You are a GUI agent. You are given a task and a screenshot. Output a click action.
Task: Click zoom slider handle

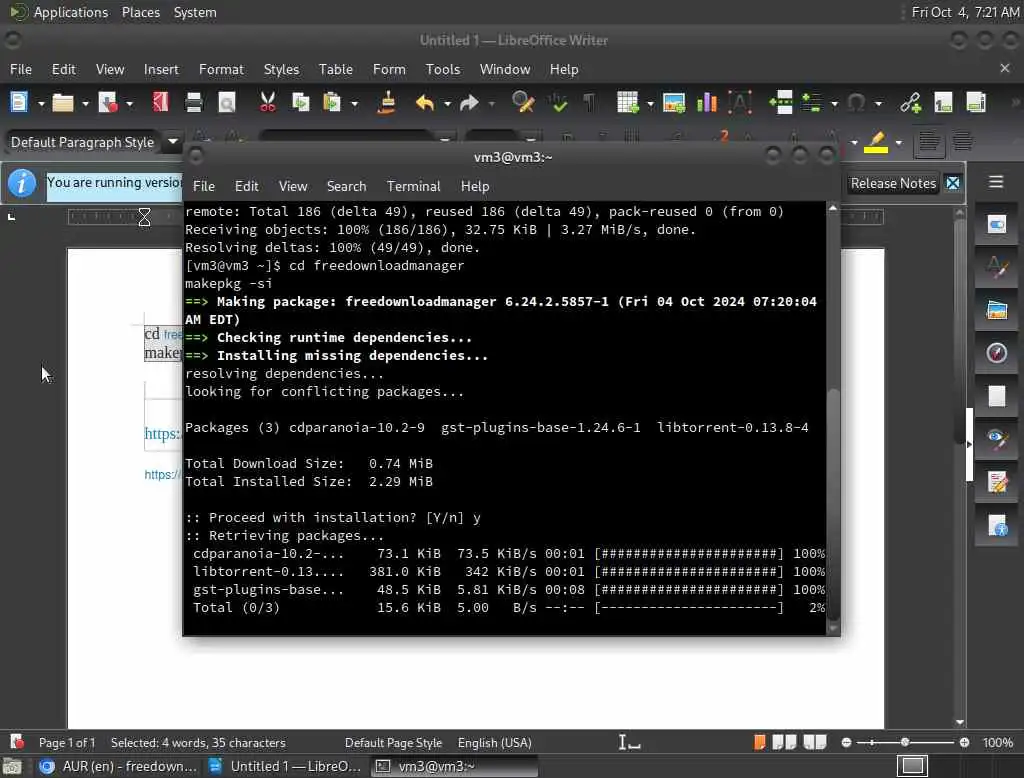904,743
